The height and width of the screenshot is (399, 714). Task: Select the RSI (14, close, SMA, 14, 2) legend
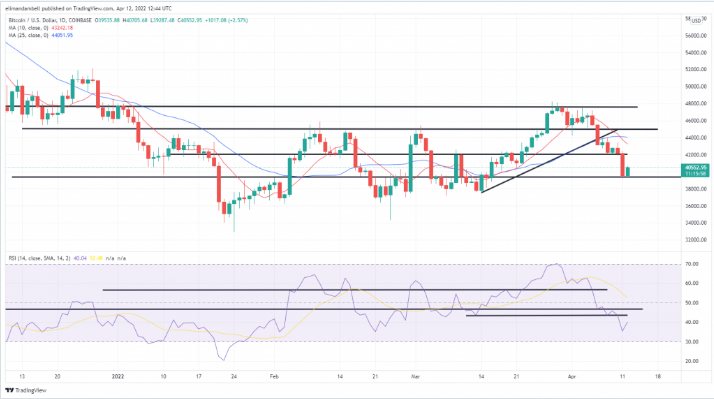[x=40, y=258]
